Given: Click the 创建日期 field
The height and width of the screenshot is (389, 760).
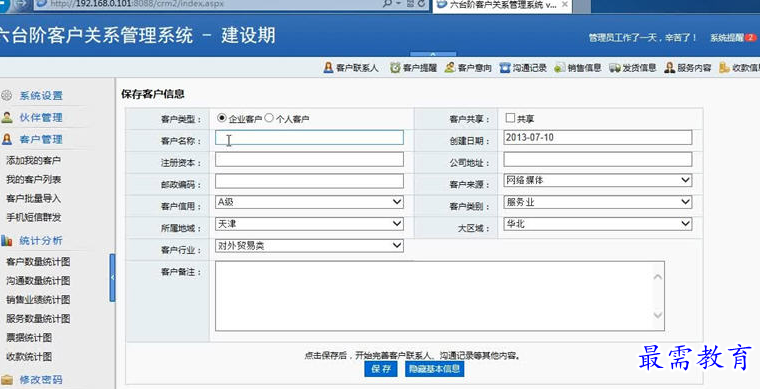Looking at the screenshot, I should (598, 138).
